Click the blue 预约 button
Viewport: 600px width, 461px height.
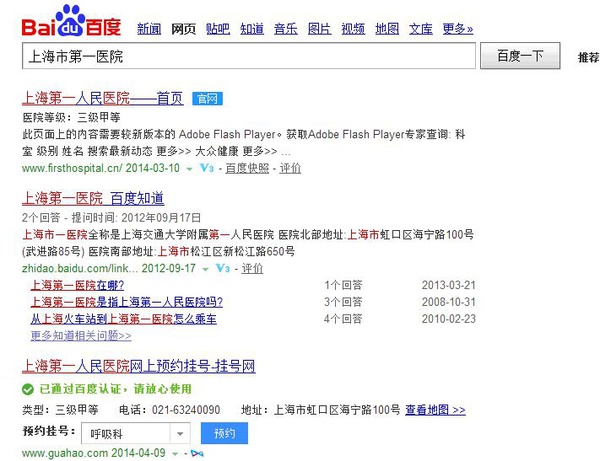pyautogui.click(x=224, y=433)
